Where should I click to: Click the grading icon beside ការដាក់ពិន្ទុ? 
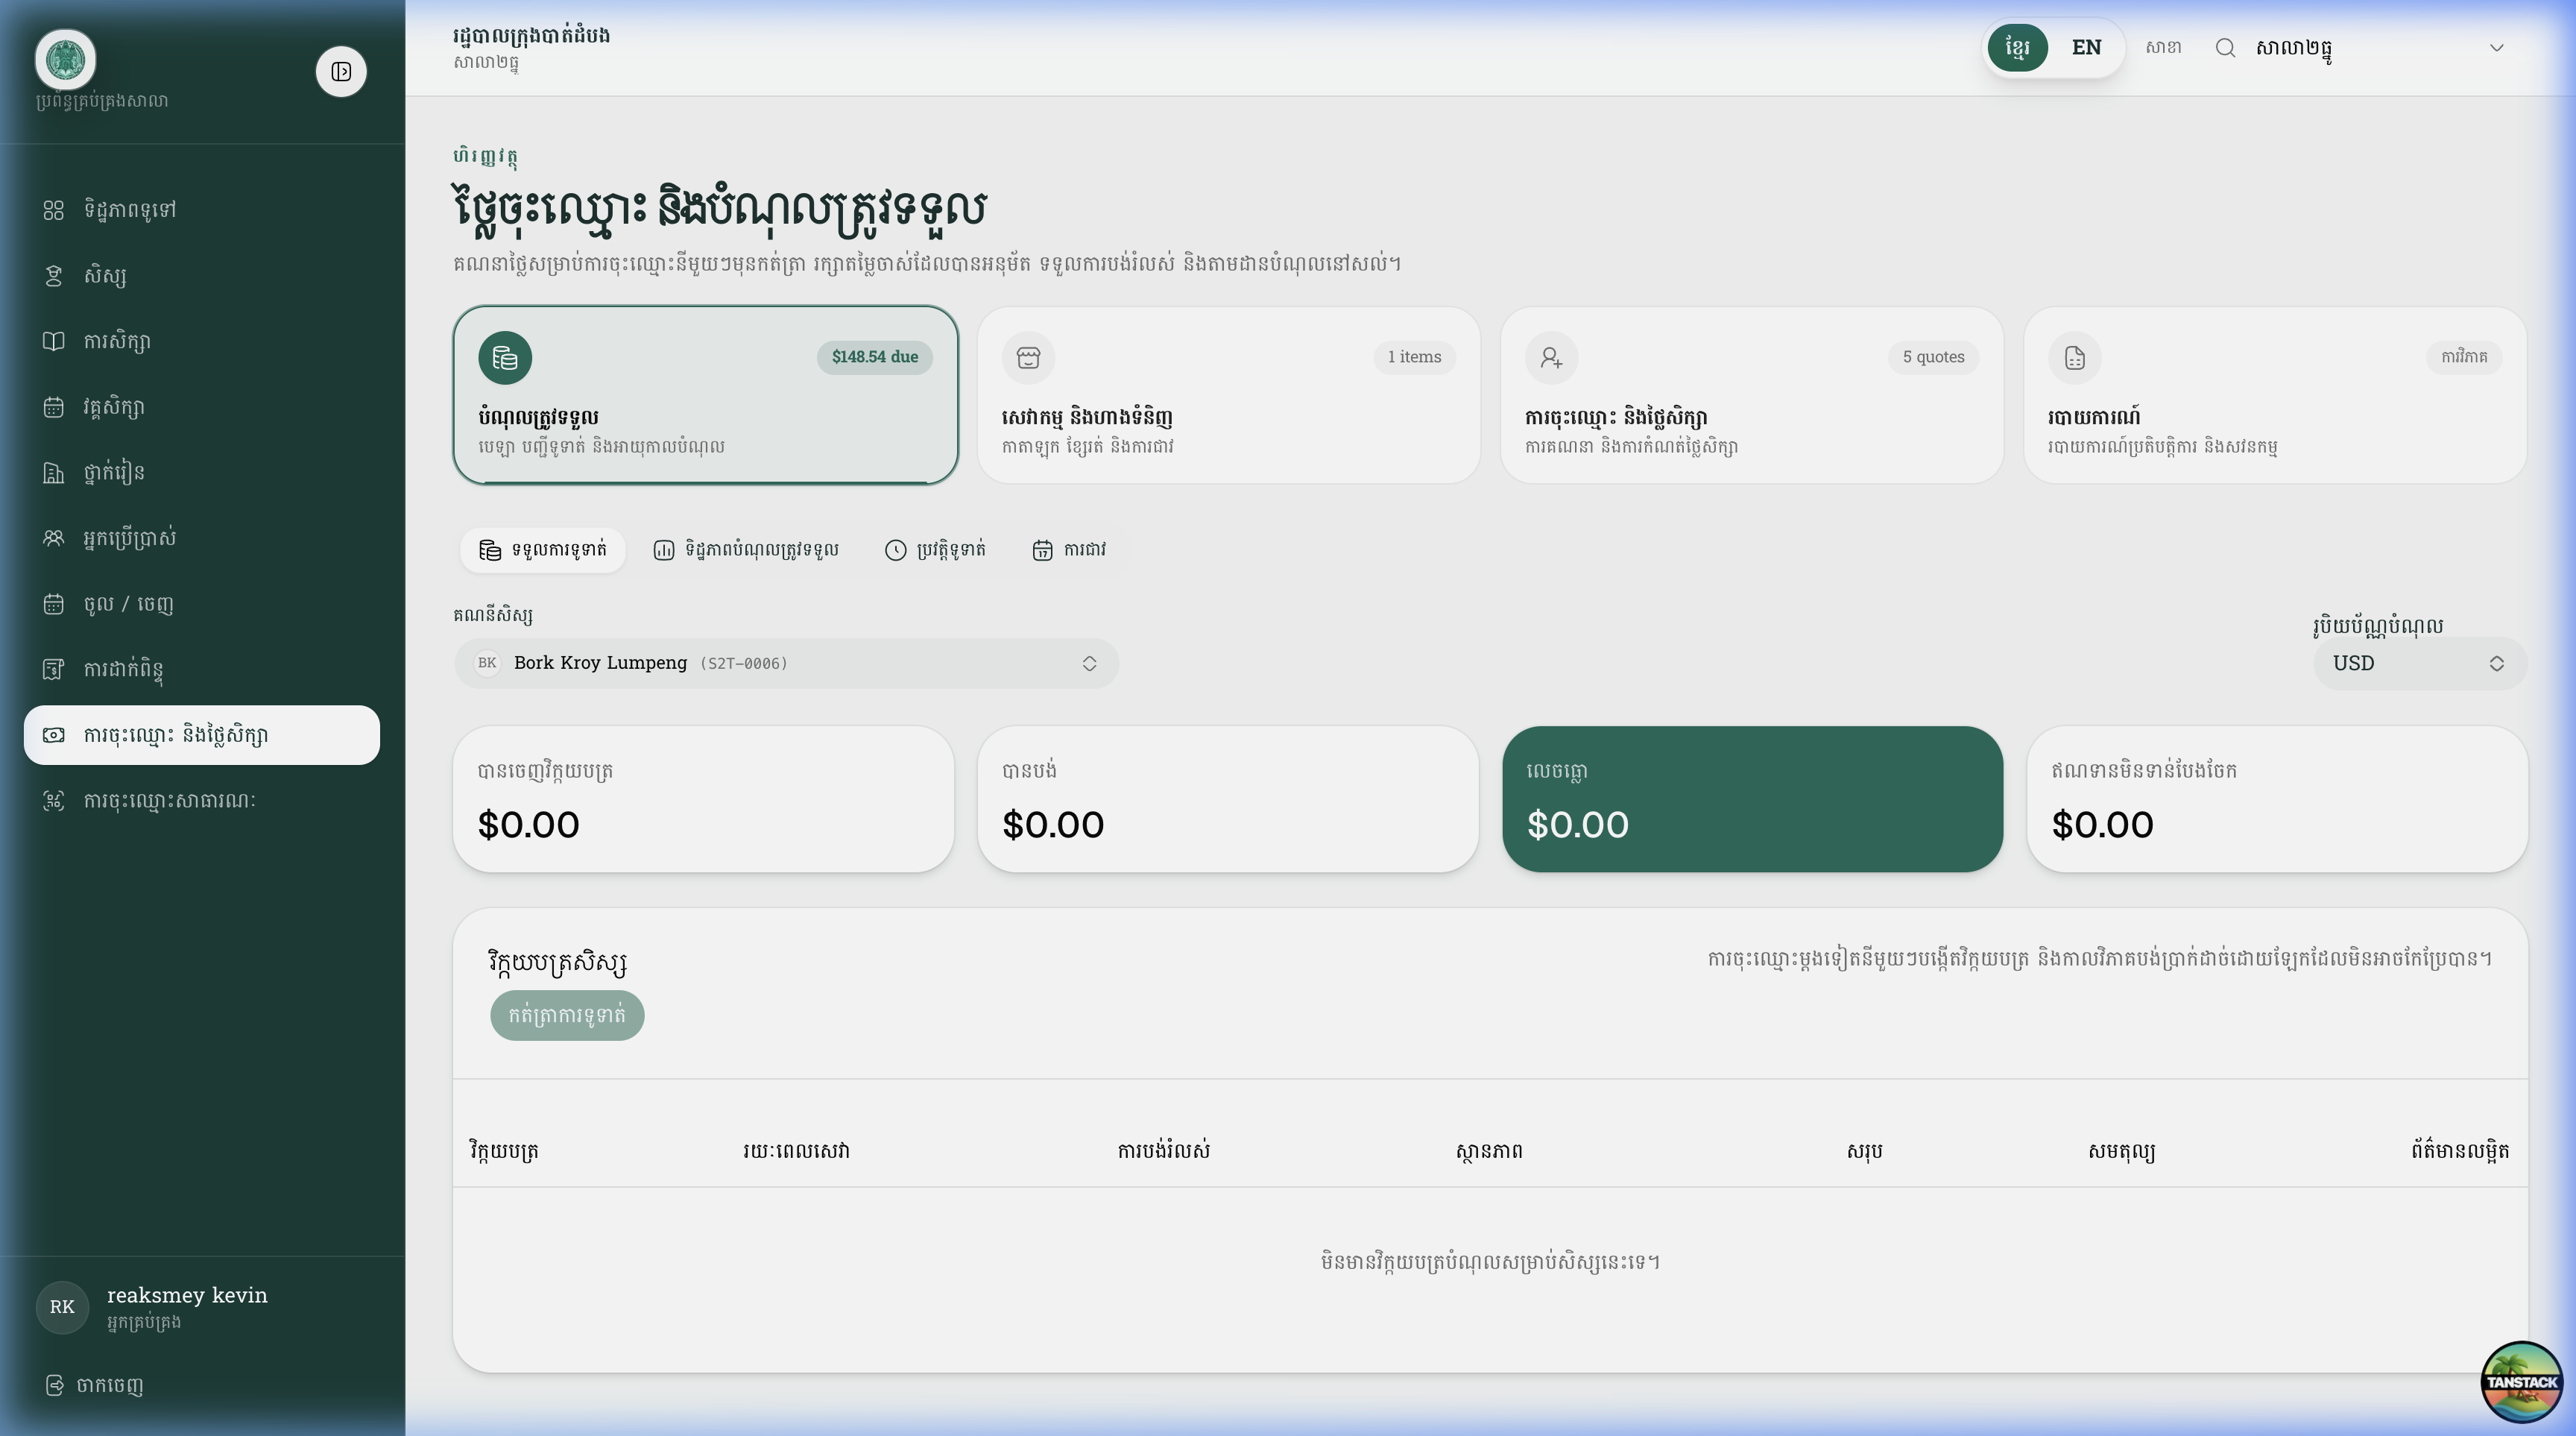[x=54, y=669]
